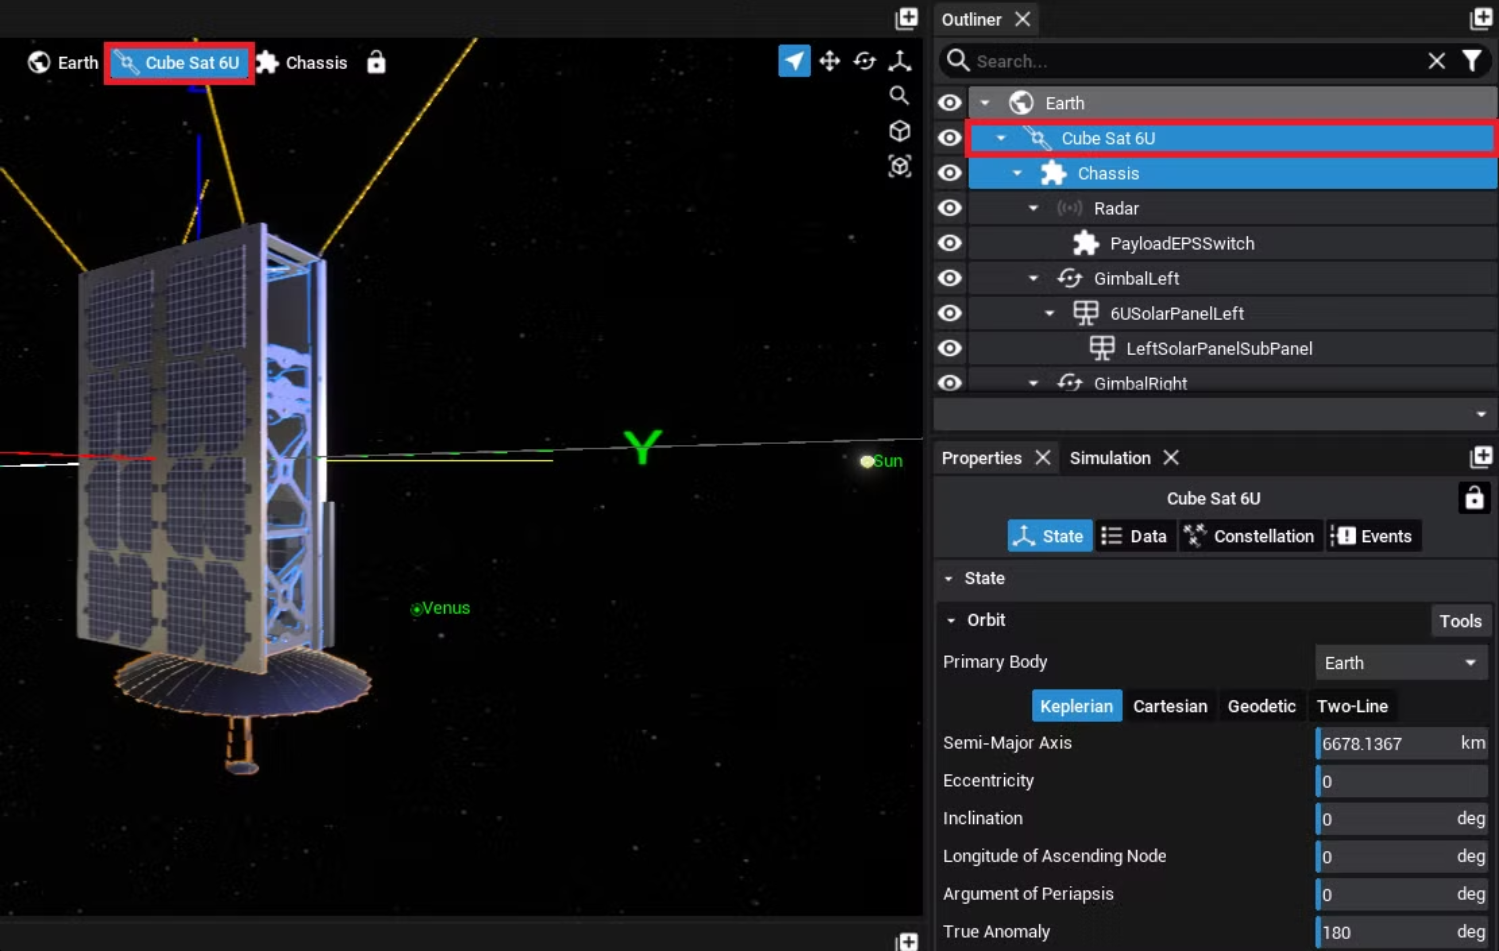Collapse the Radar tree node

point(1033,208)
